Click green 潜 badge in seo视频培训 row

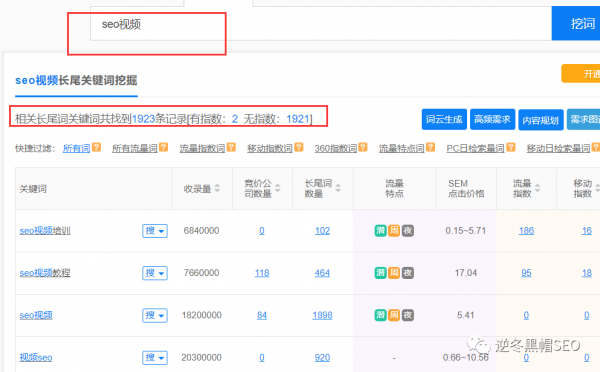click(x=380, y=230)
